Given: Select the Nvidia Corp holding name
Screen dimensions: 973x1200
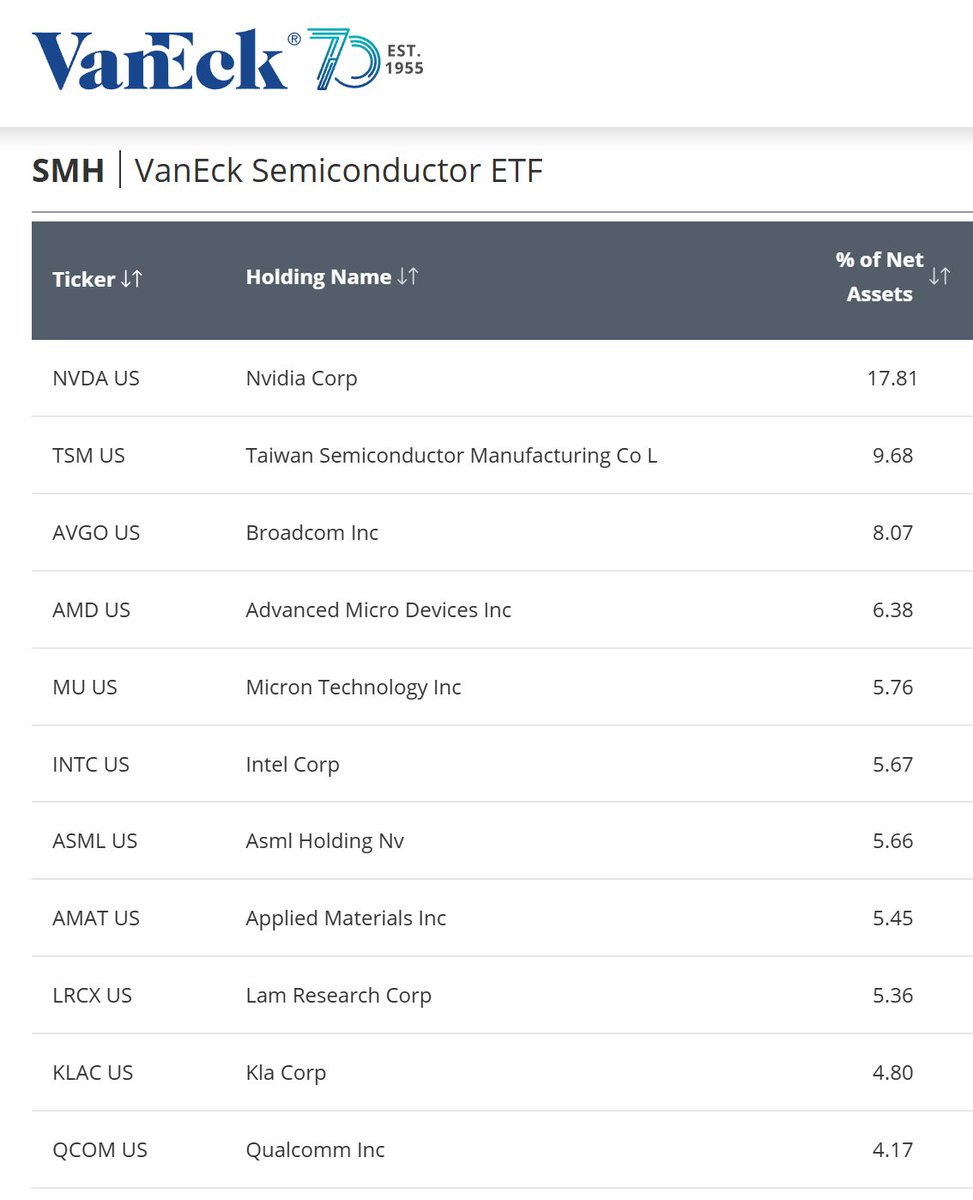Looking at the screenshot, I should 301,378.
